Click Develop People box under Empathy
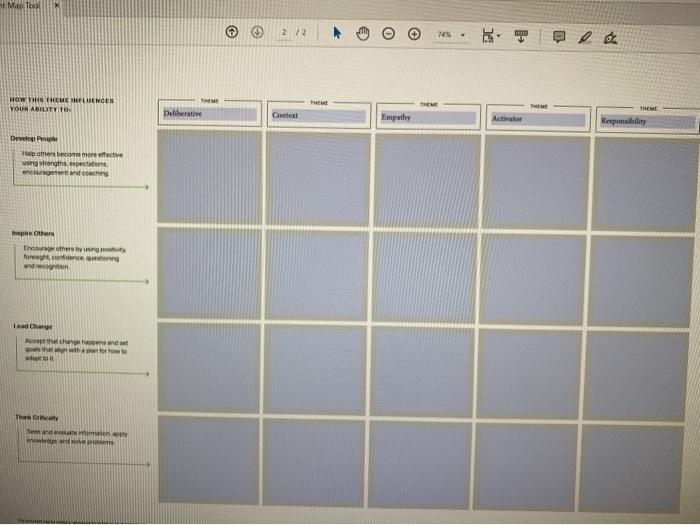This screenshot has height=525, width=700. pos(427,181)
